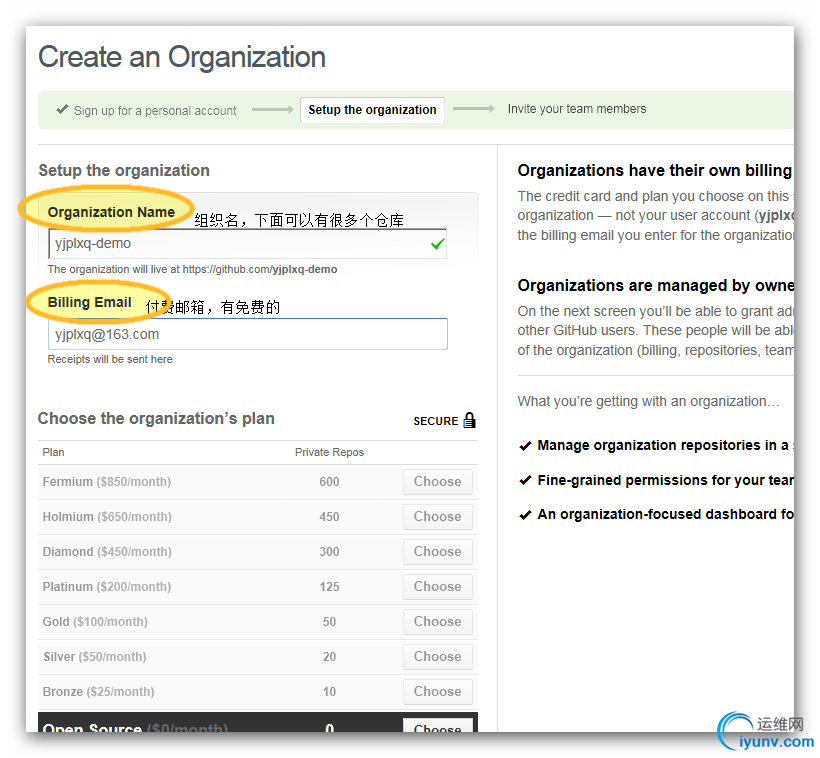
Task: Click the secure padlock icon
Action: click(470, 420)
